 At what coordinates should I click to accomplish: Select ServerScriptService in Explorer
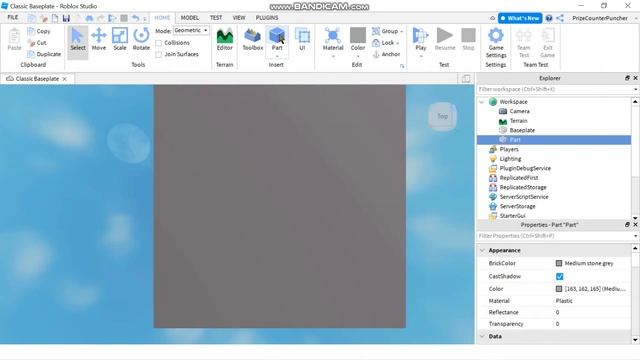tap(524, 197)
